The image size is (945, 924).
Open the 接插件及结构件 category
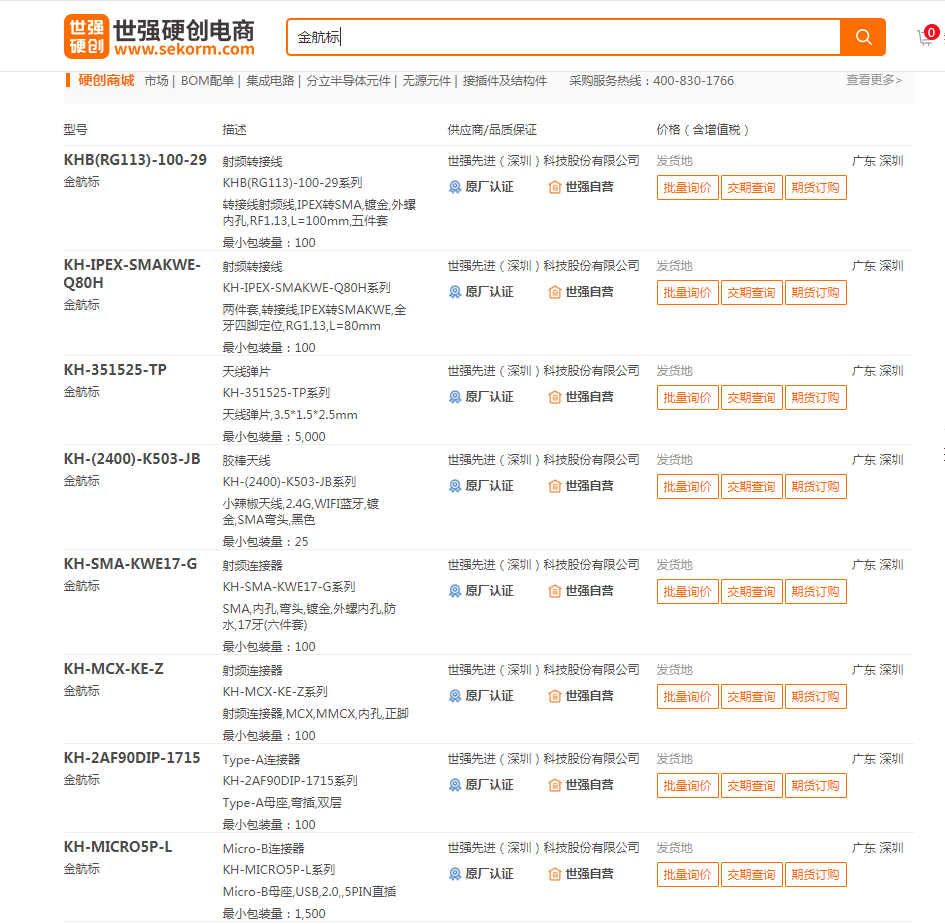pyautogui.click(x=505, y=81)
